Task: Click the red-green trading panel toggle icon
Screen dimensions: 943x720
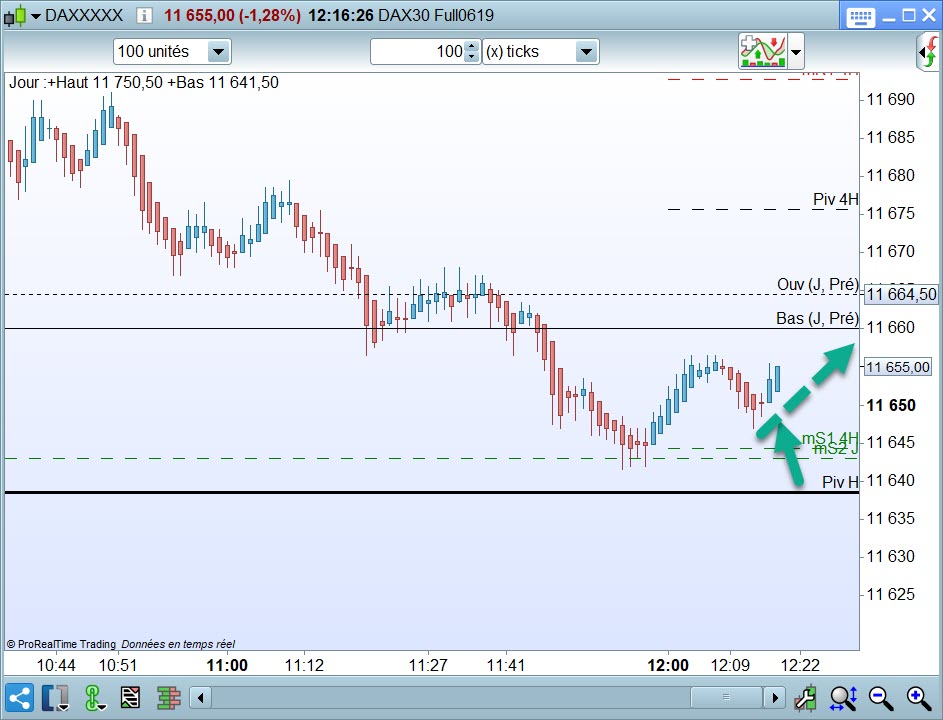Action: 929,52
